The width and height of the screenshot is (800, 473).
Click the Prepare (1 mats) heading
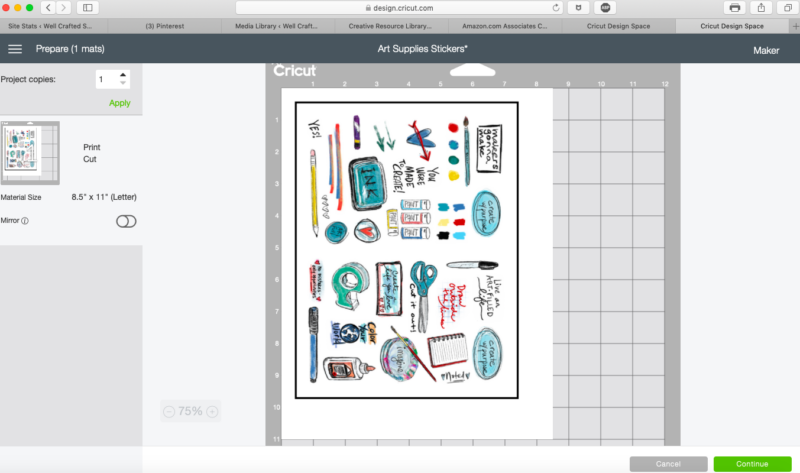(70, 49)
